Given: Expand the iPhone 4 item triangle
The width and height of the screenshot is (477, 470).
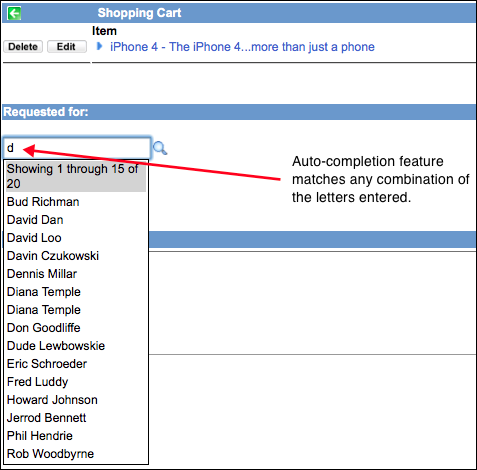Looking at the screenshot, I should (99, 46).
